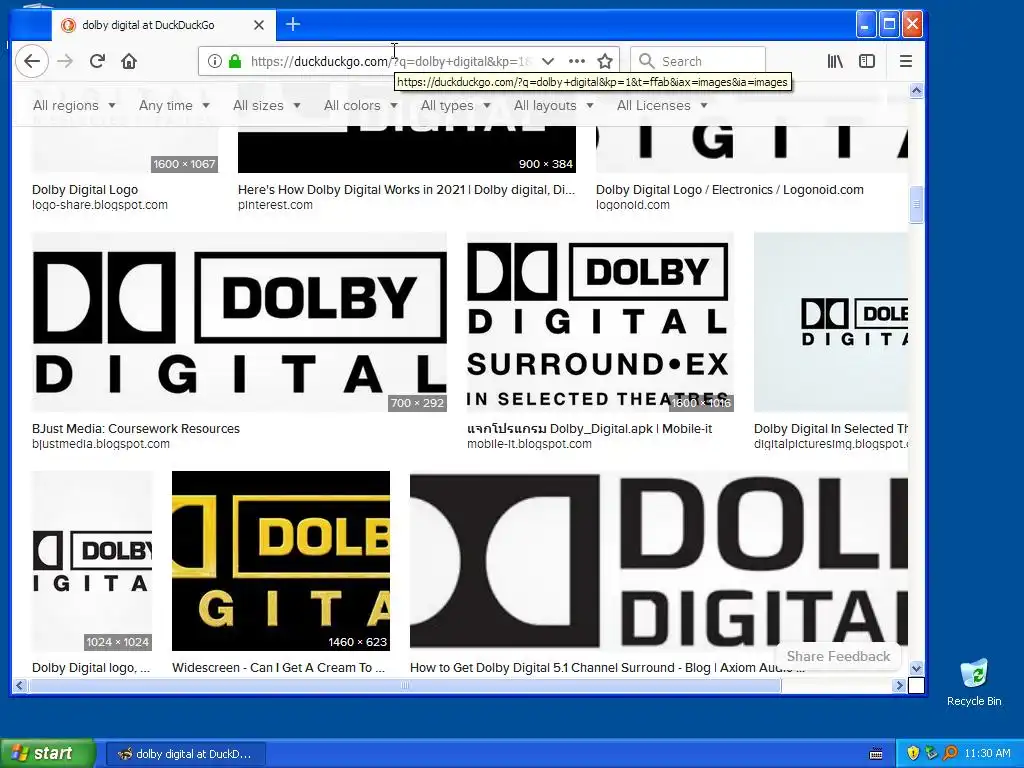Click the 11:30 AM system clock
Screen dimensions: 1024x768
[987, 754]
